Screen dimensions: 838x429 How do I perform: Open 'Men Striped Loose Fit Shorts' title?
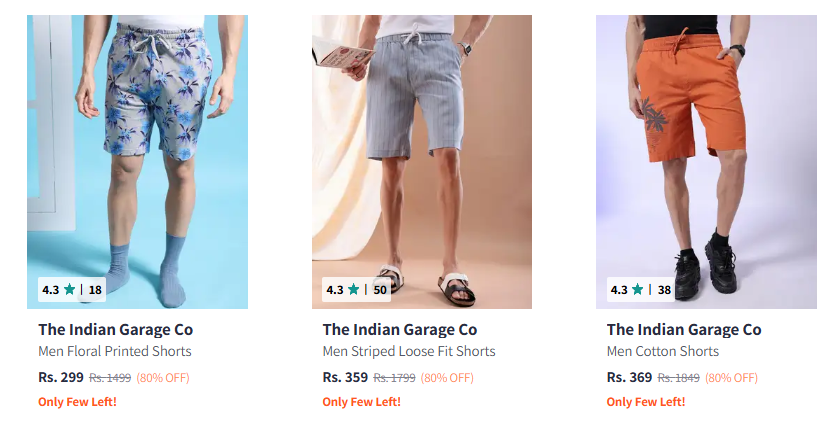(409, 352)
